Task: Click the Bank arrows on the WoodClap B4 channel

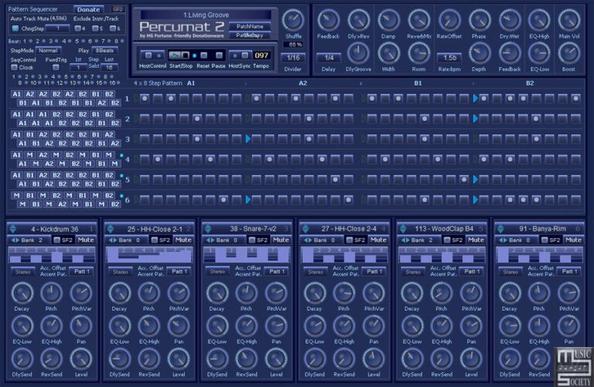Action: pyautogui.click(x=405, y=240)
